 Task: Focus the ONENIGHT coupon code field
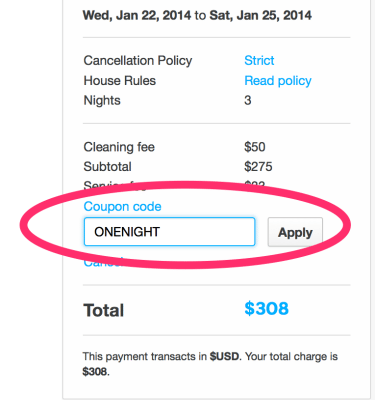[169, 232]
